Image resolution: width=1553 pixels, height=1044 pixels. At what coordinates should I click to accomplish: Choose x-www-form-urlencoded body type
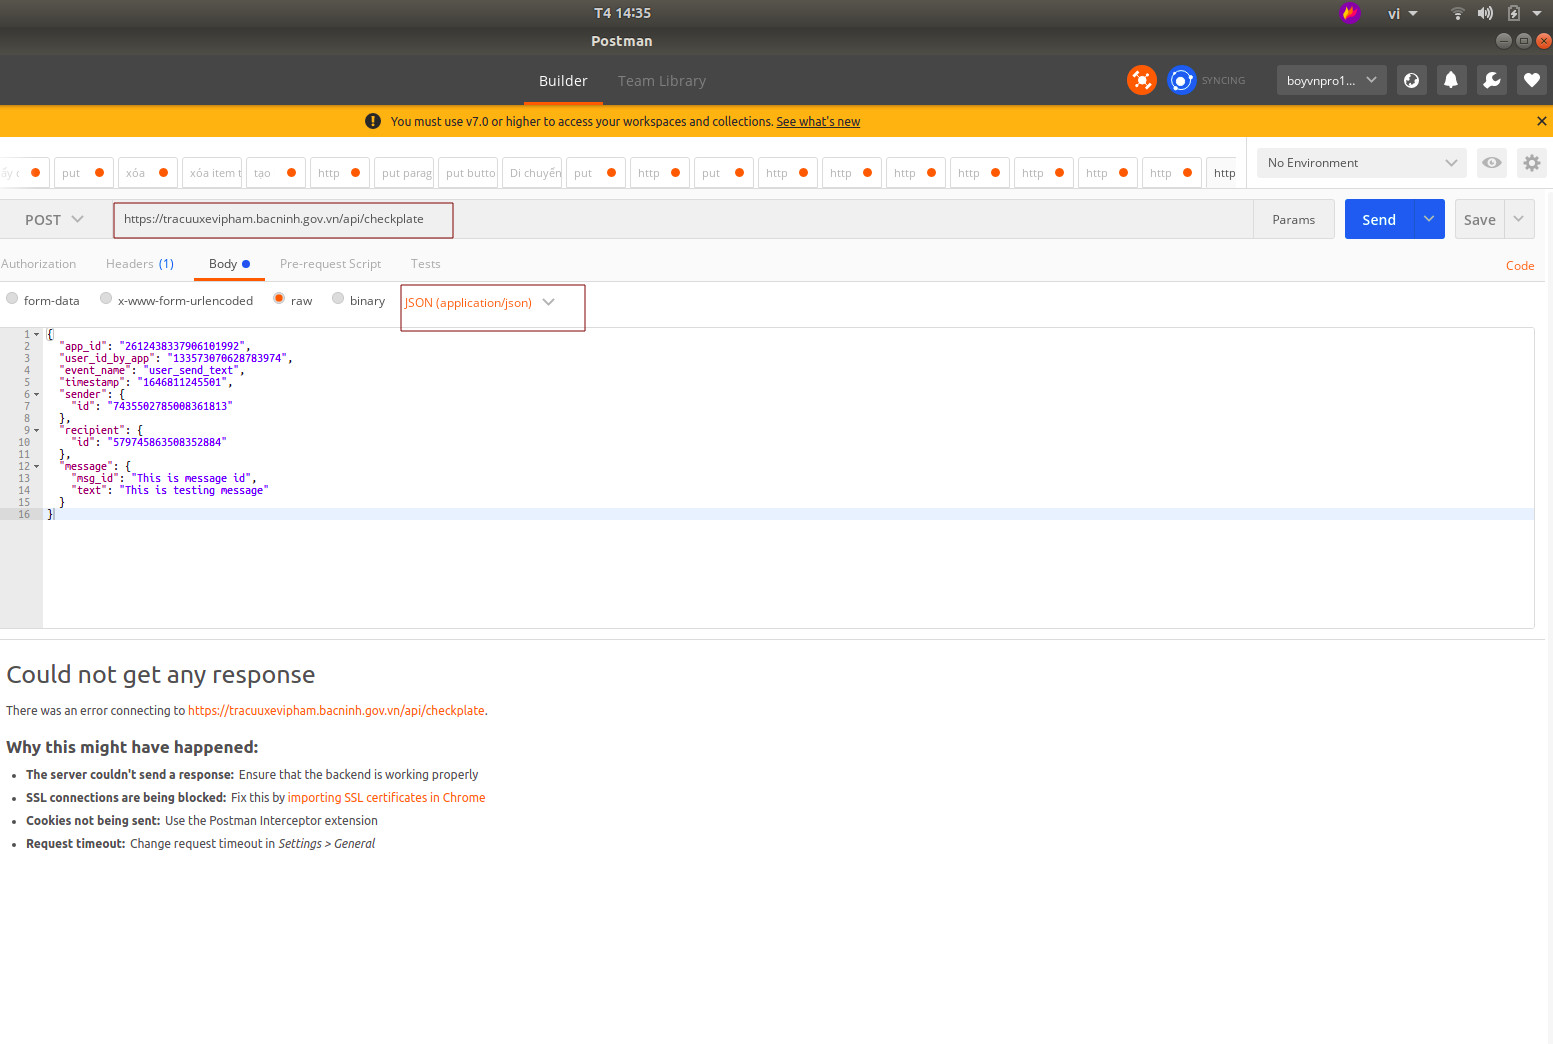click(x=106, y=298)
